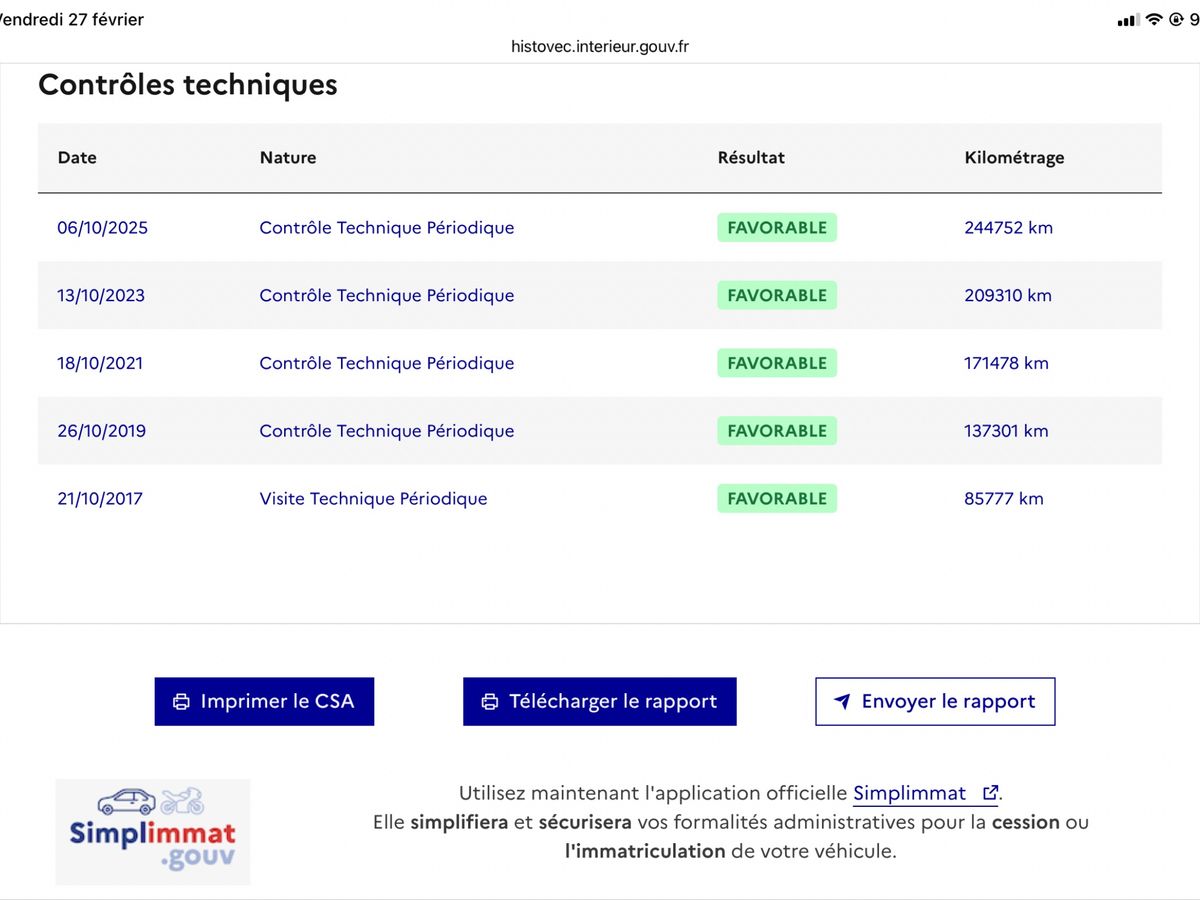The width and height of the screenshot is (1200, 900).
Task: Click the Imprimer le CSA button
Action: (x=264, y=702)
